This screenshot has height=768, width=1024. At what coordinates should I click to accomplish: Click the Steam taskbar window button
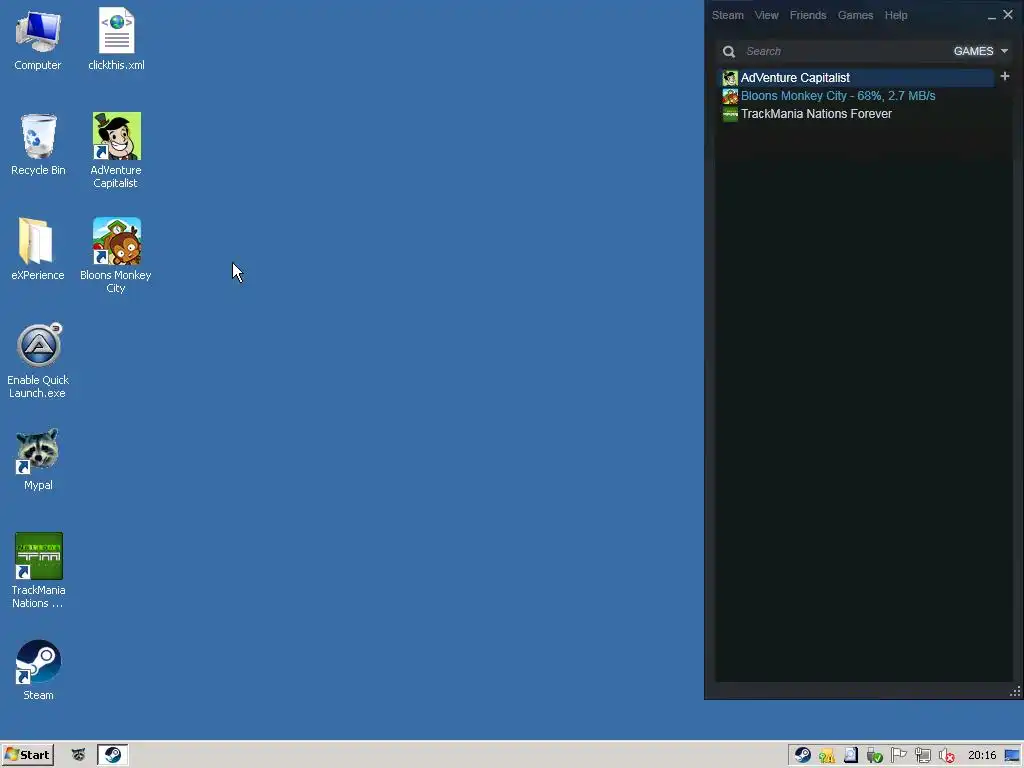point(112,755)
